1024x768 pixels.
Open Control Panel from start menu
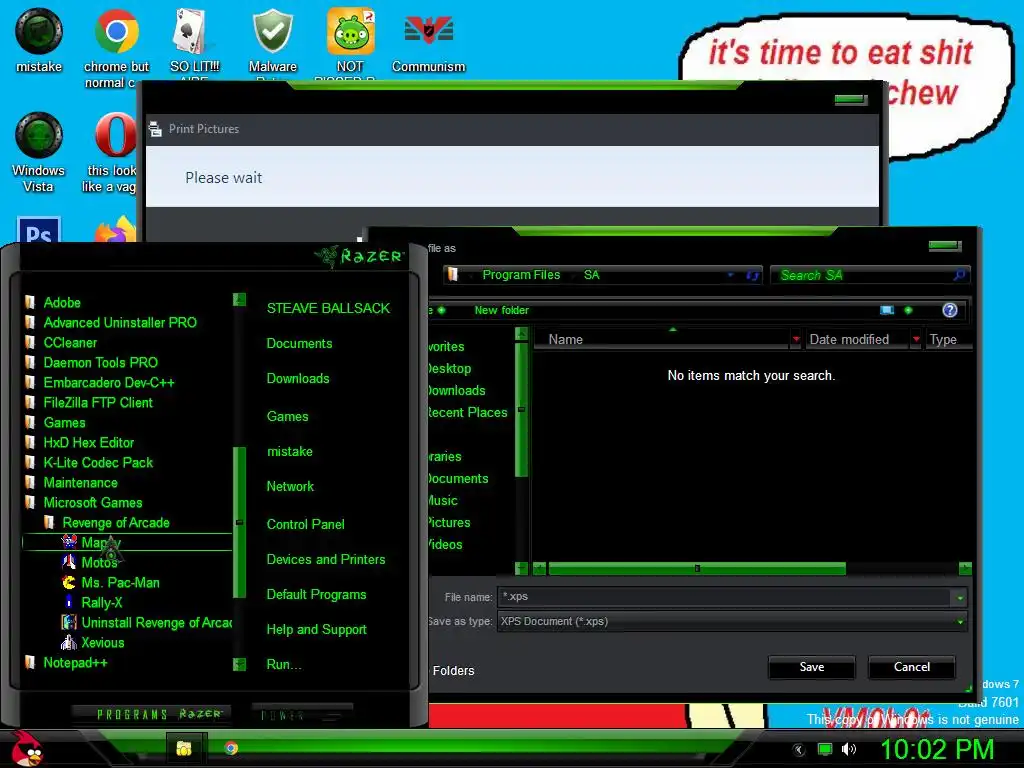tap(305, 524)
